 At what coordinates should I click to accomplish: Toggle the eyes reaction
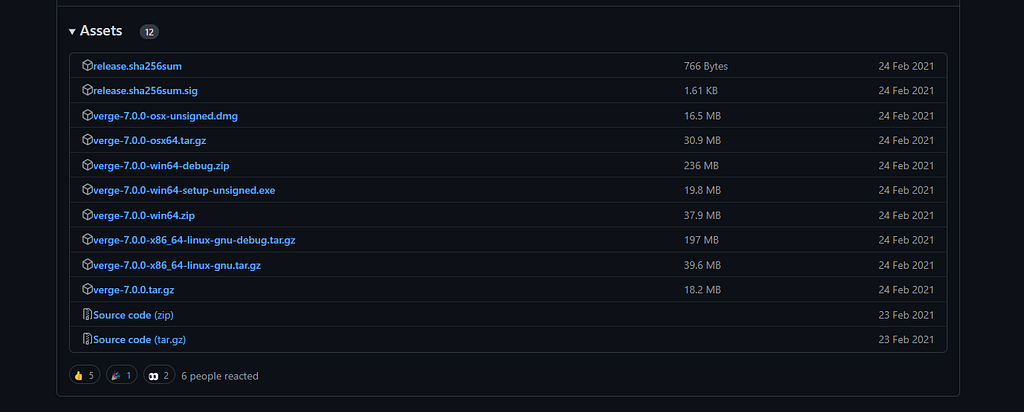[159, 375]
